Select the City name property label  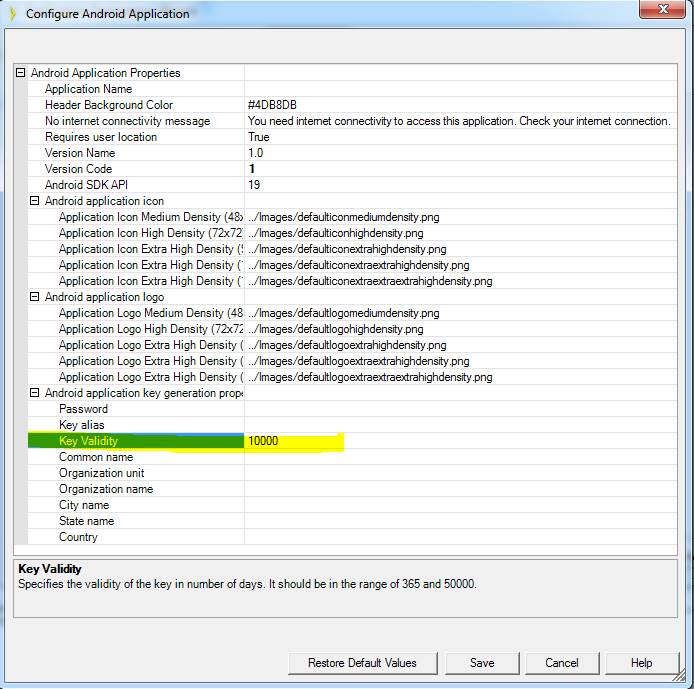[x=84, y=505]
